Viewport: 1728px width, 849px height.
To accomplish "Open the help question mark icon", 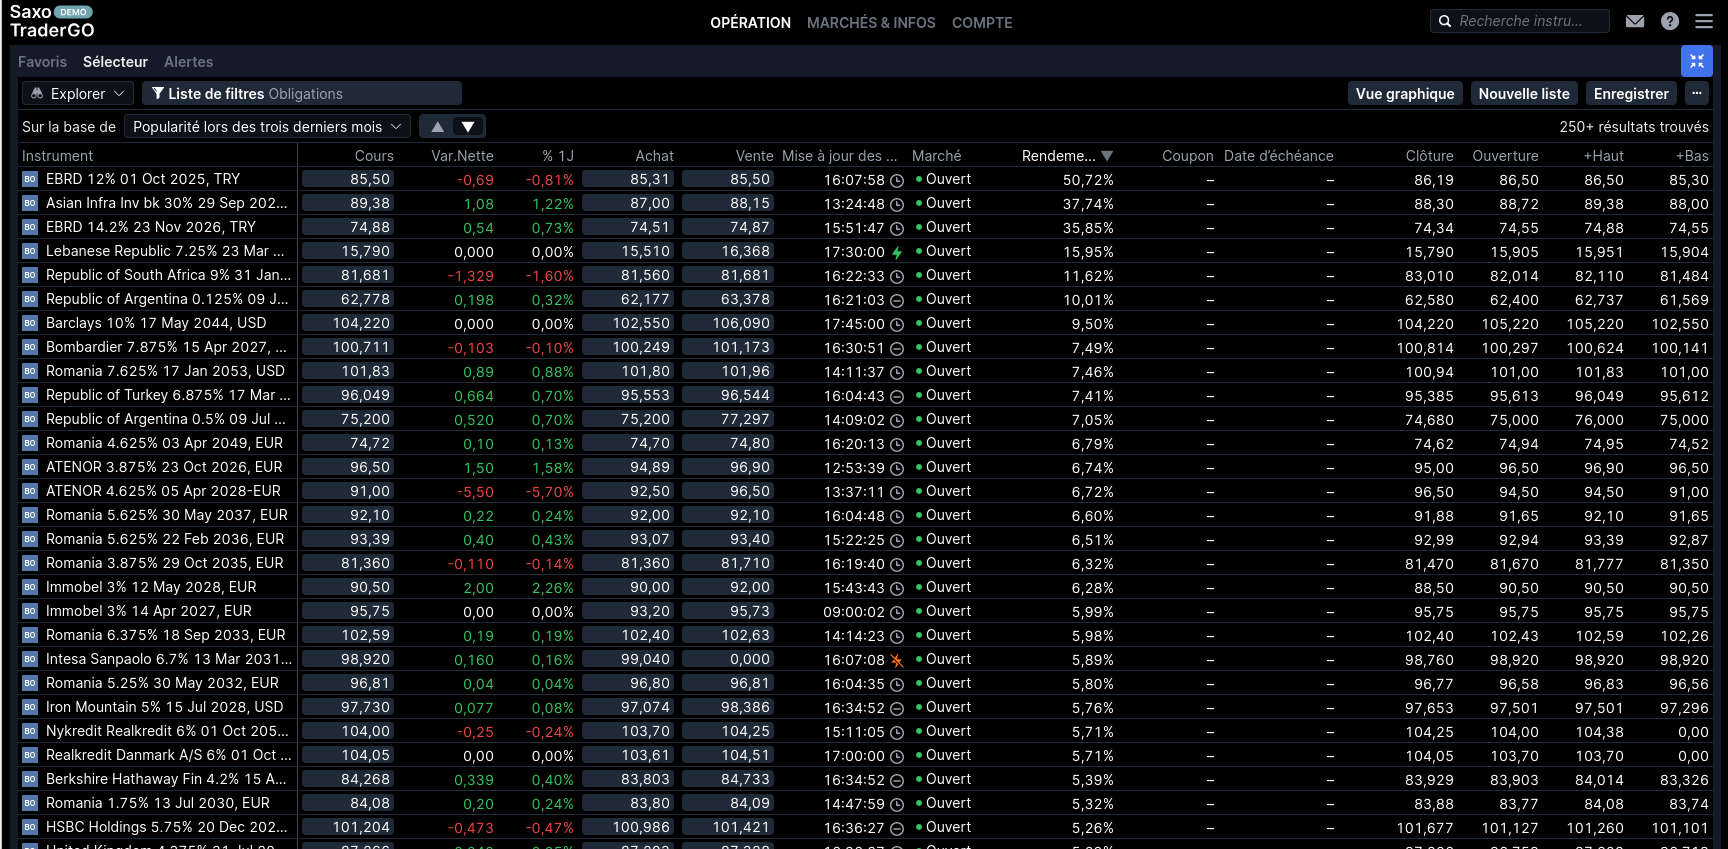I will 1670,21.
